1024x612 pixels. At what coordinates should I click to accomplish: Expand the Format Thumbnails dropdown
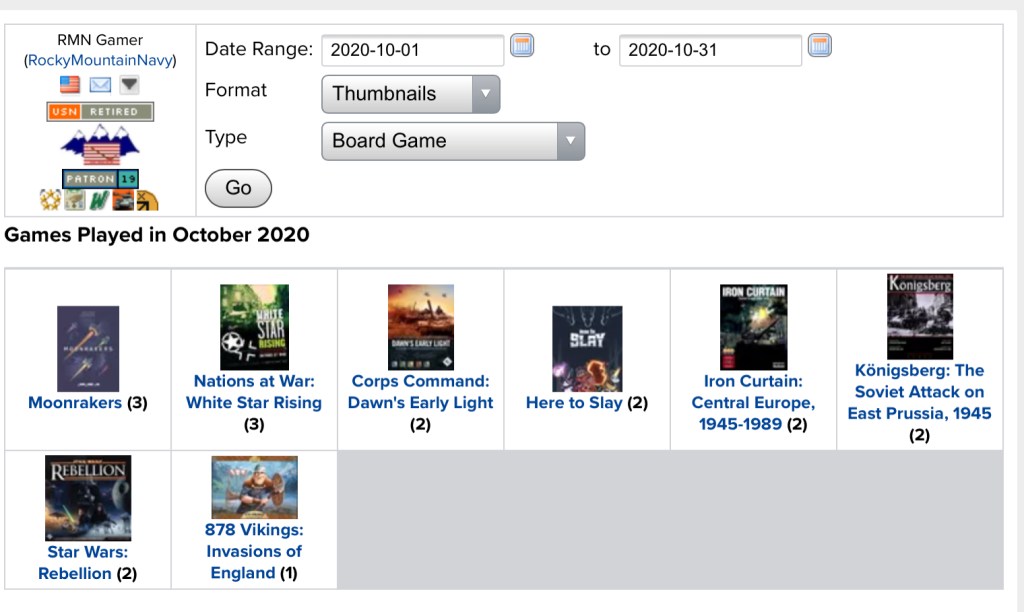(x=410, y=94)
